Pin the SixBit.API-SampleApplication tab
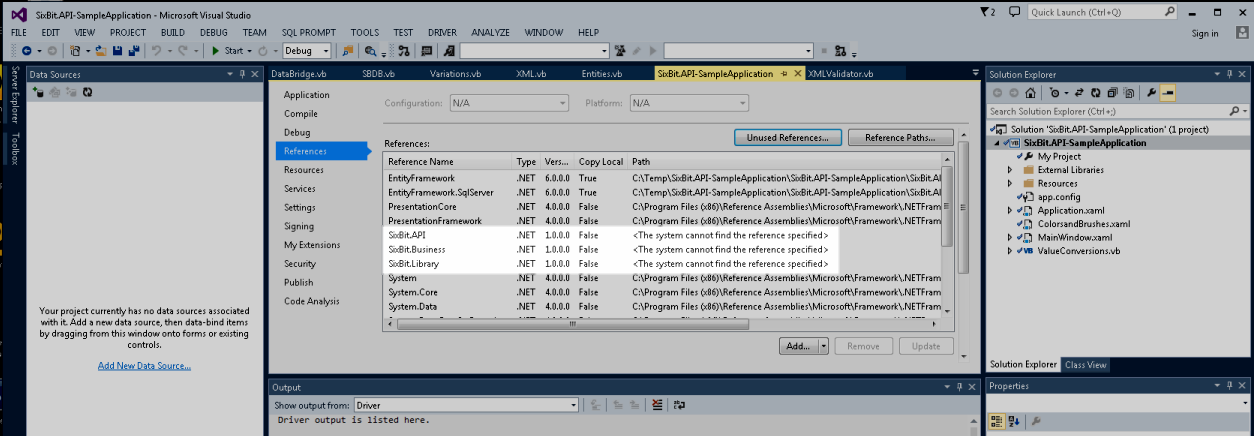1254x436 pixels. tap(784, 74)
